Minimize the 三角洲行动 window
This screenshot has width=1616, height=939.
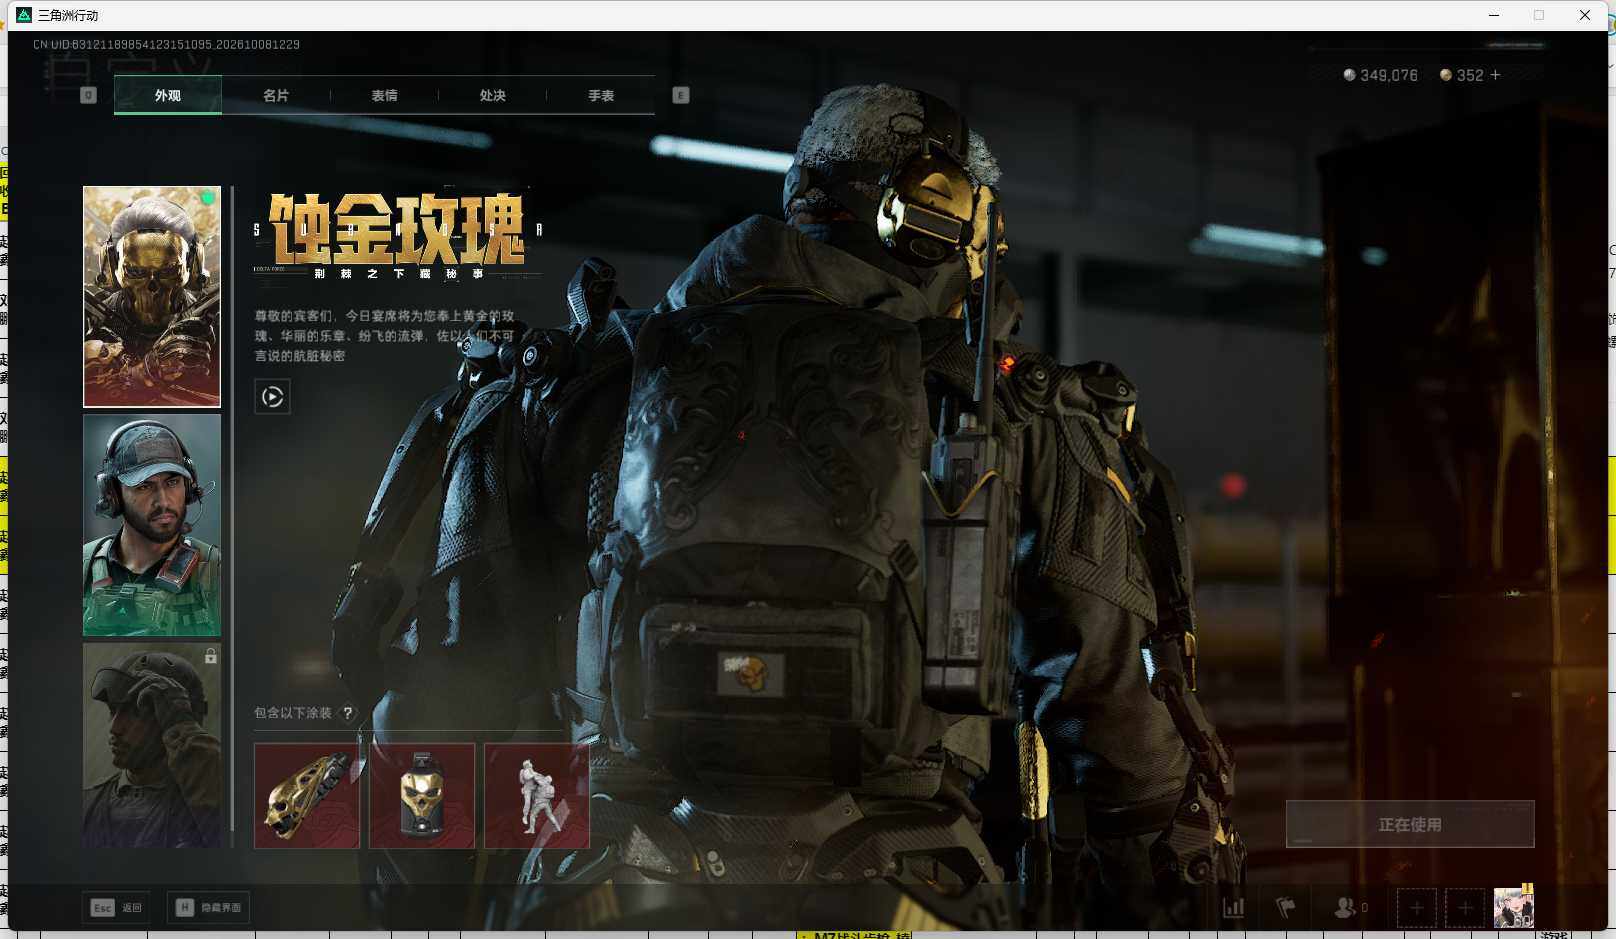[x=1494, y=15]
